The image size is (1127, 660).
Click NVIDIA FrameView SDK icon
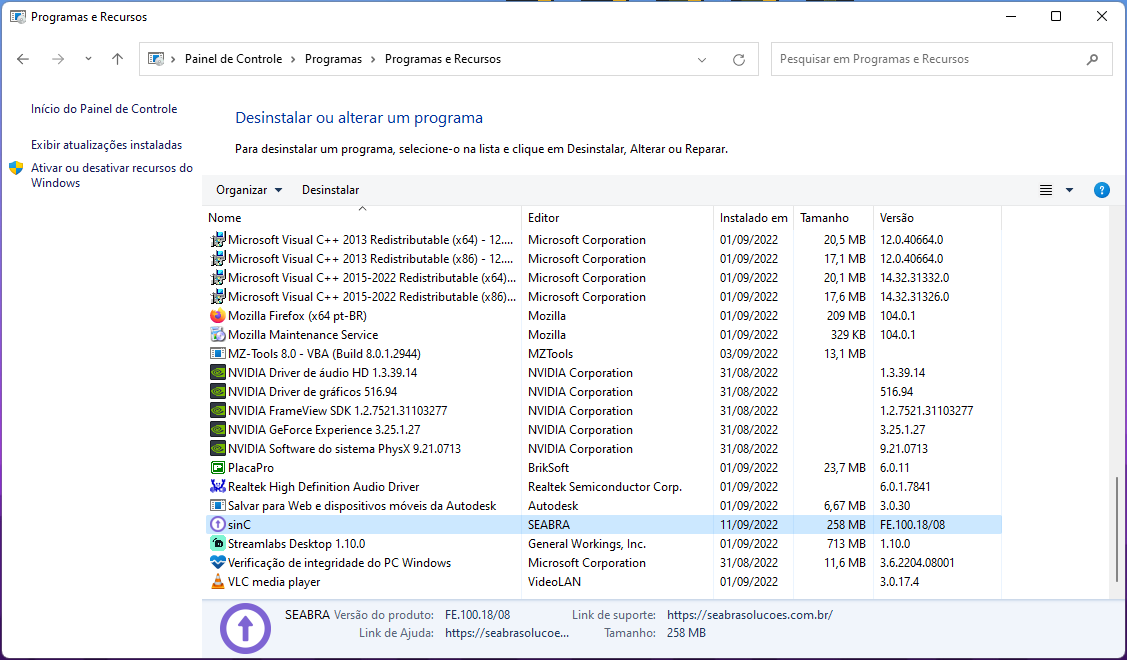[218, 411]
